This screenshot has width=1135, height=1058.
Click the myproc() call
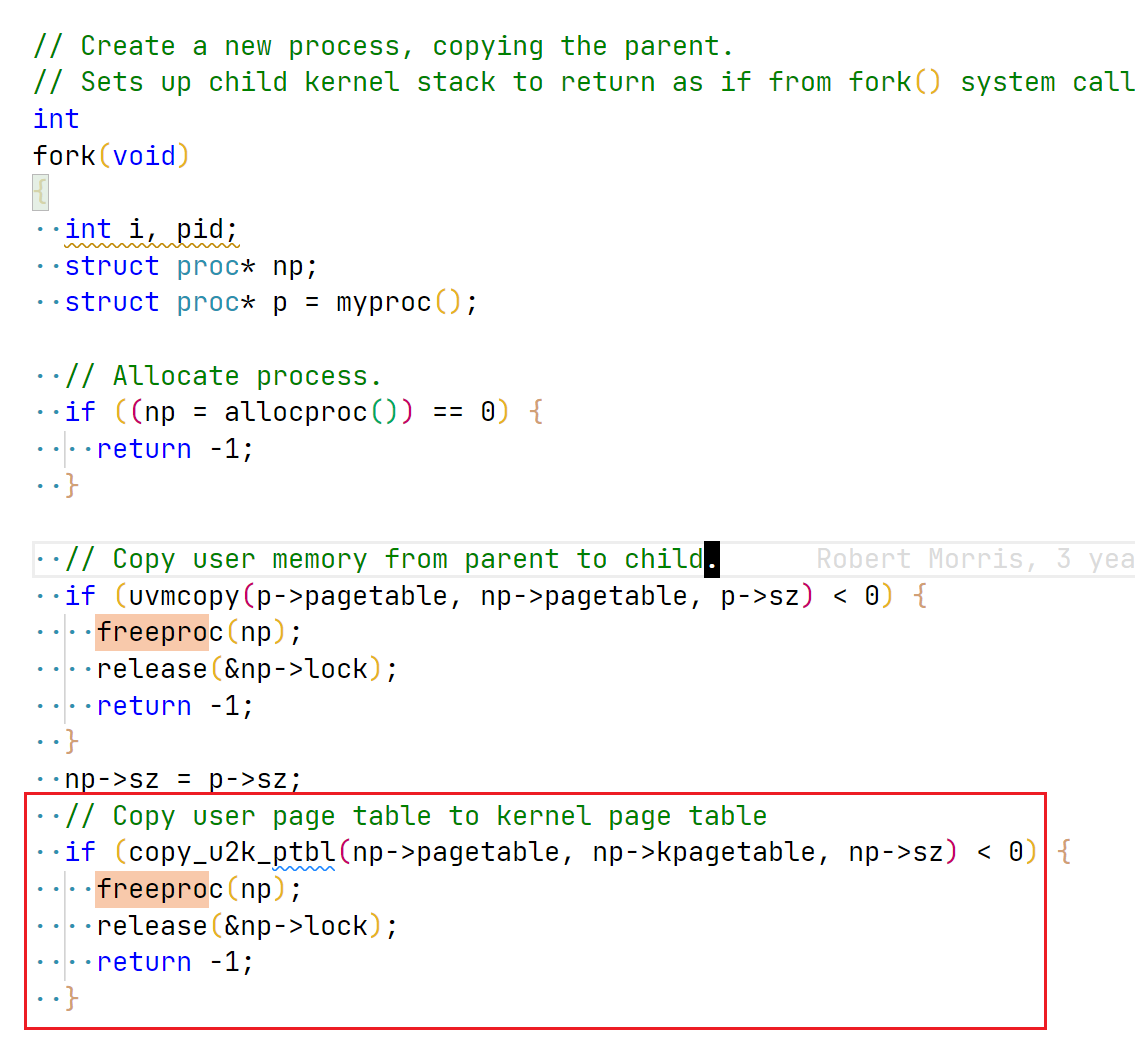(383, 303)
